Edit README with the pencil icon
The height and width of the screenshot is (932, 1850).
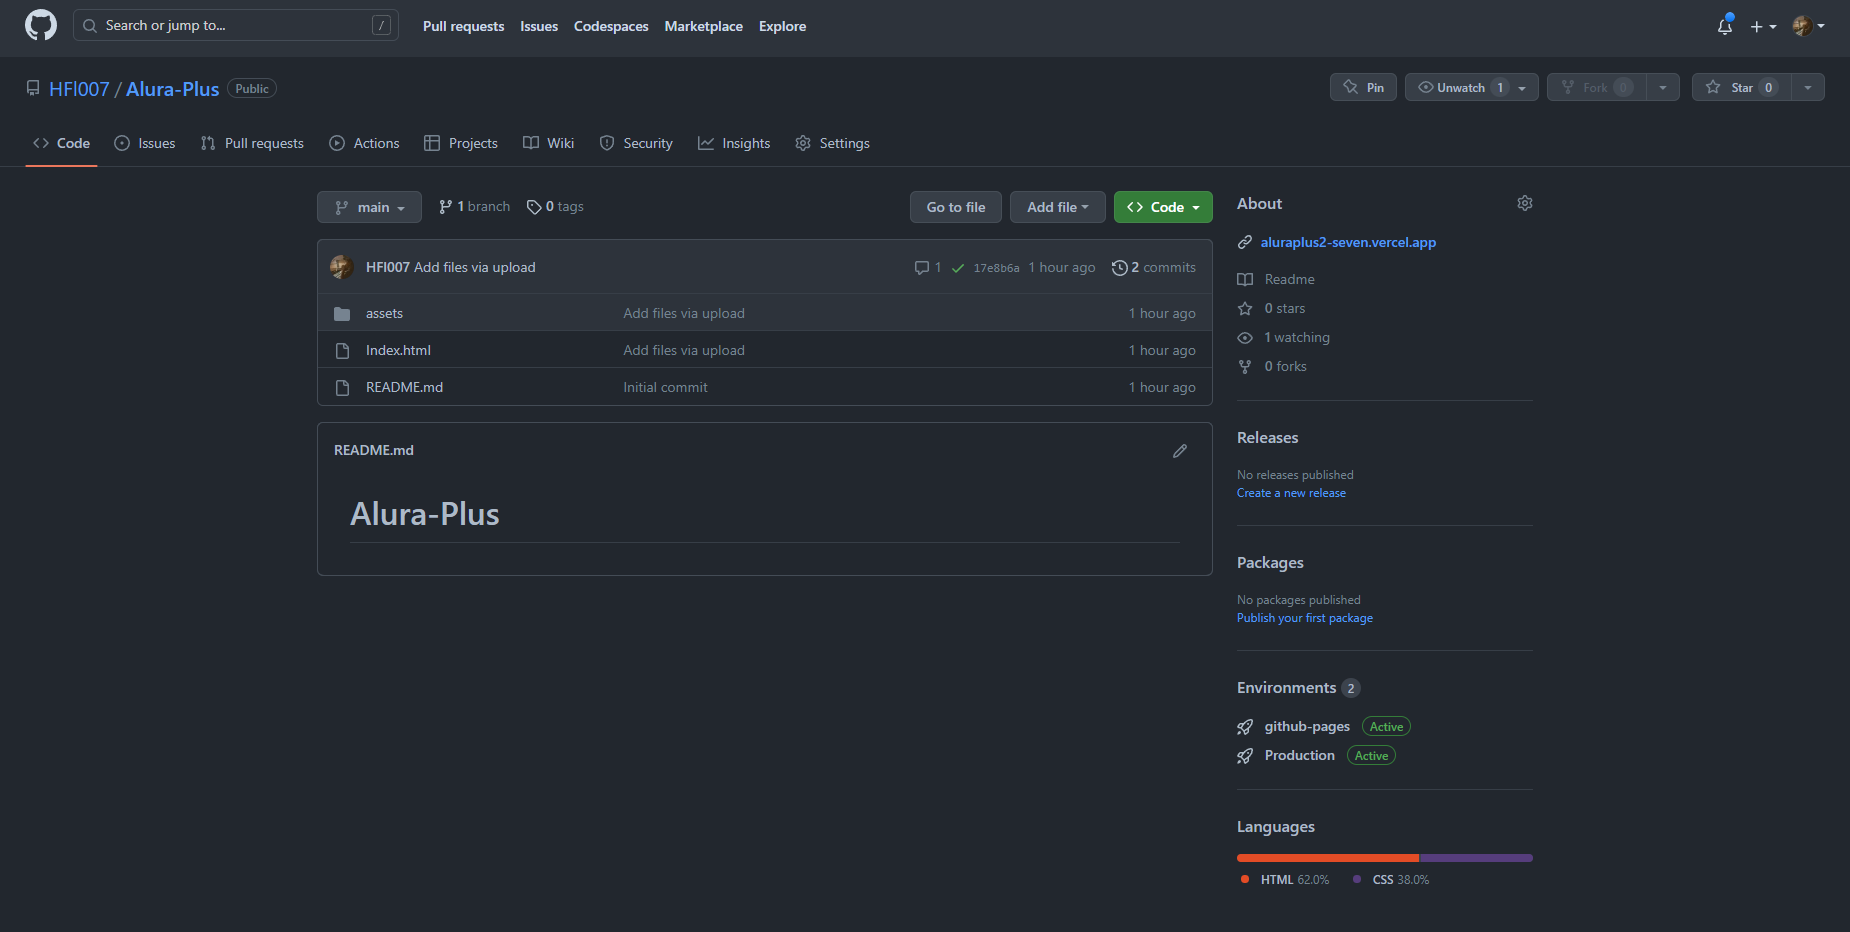click(x=1180, y=451)
